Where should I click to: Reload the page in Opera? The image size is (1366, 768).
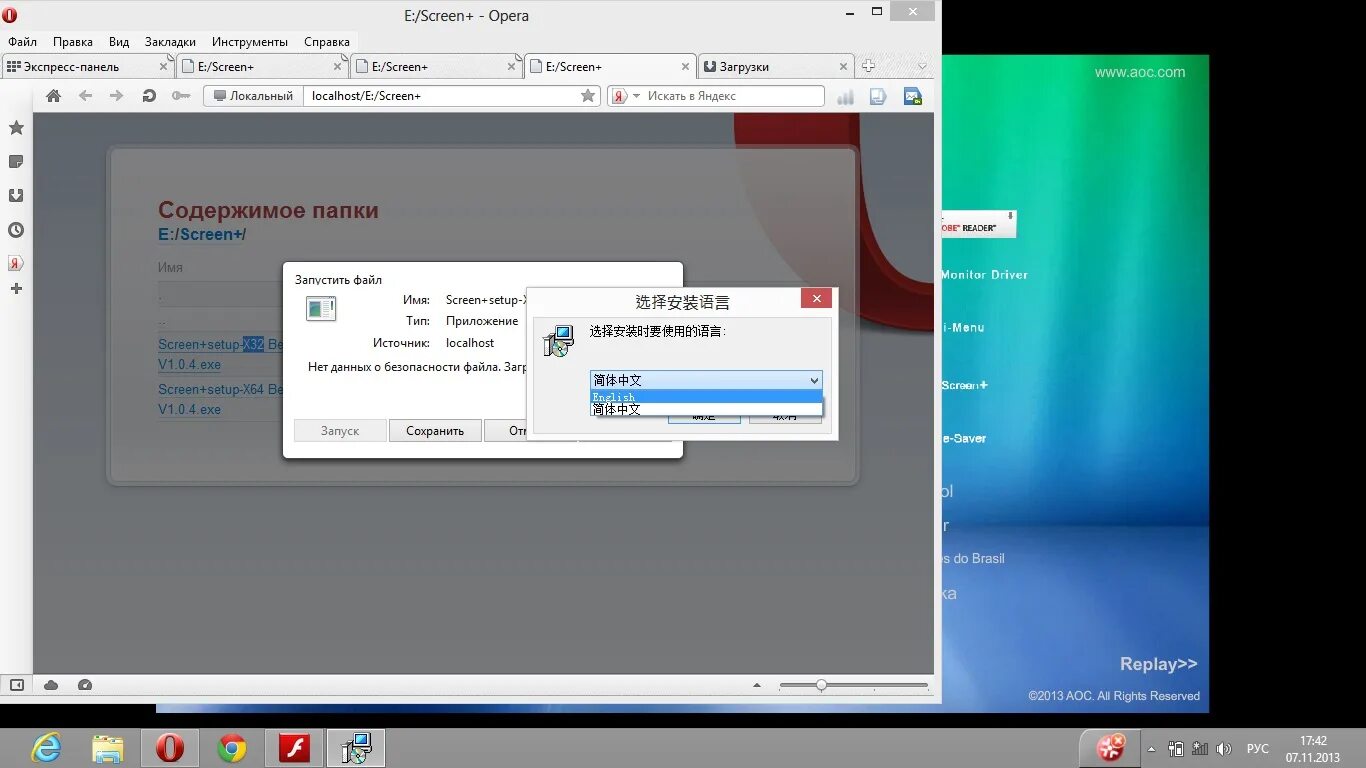[x=149, y=96]
